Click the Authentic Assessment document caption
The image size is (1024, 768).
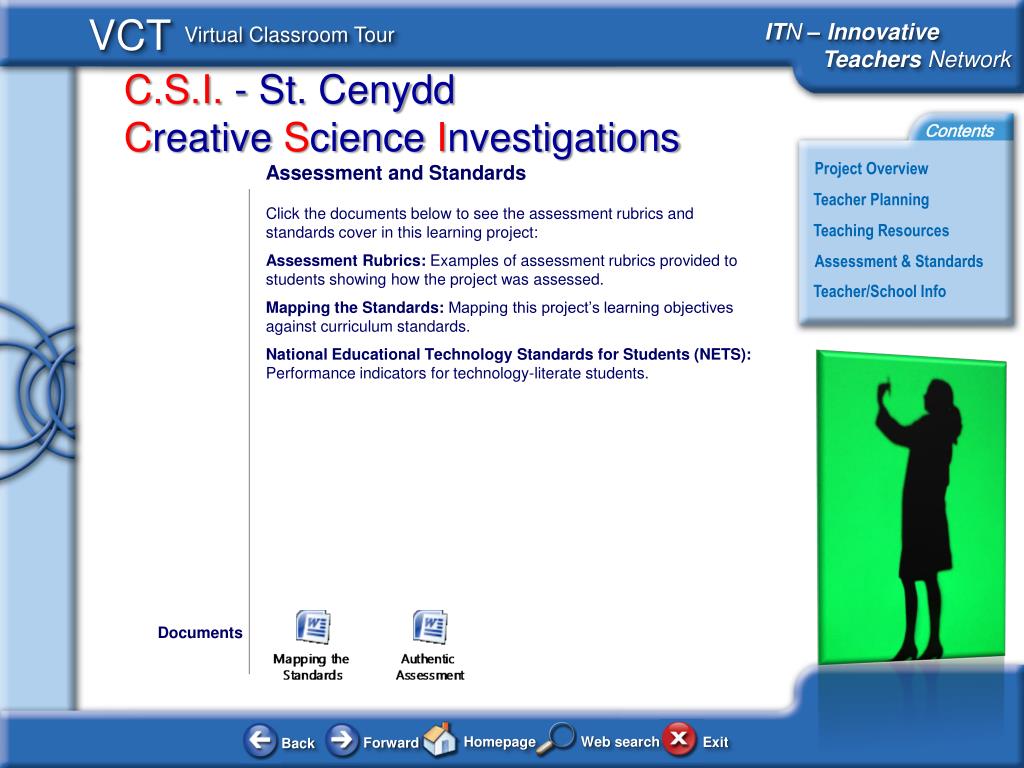430,667
